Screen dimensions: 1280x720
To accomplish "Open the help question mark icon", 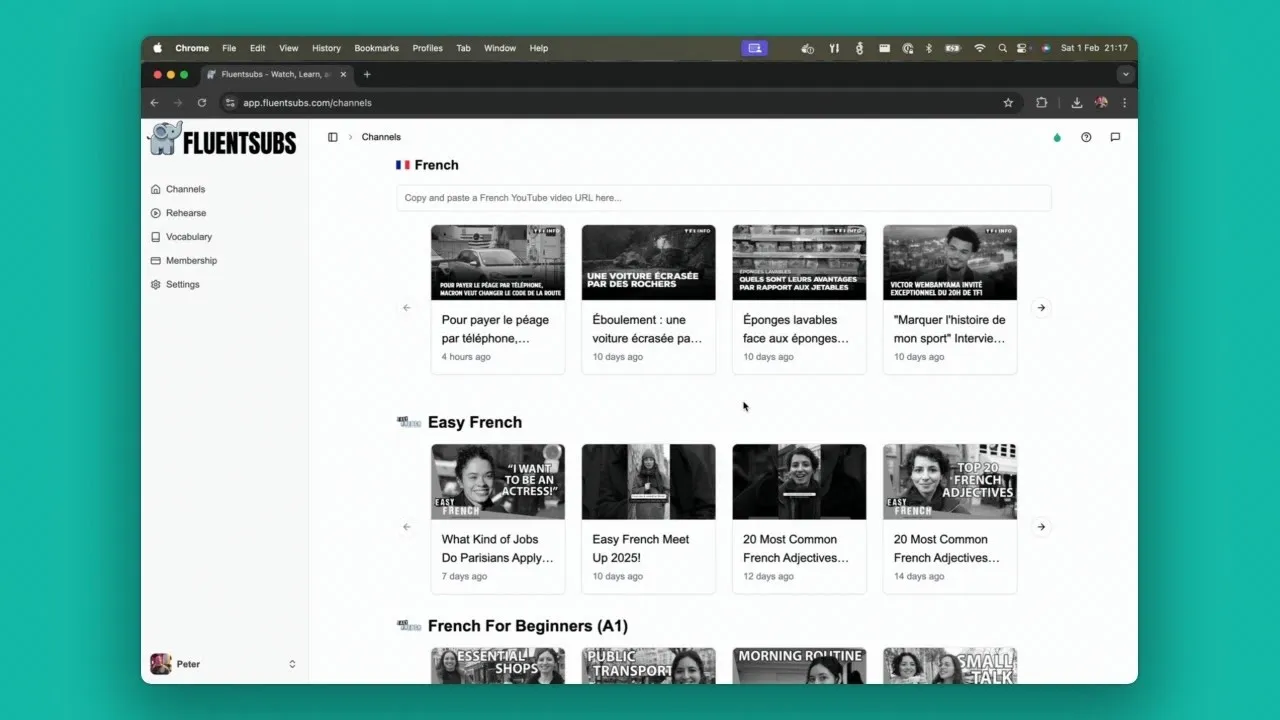I will [1086, 137].
